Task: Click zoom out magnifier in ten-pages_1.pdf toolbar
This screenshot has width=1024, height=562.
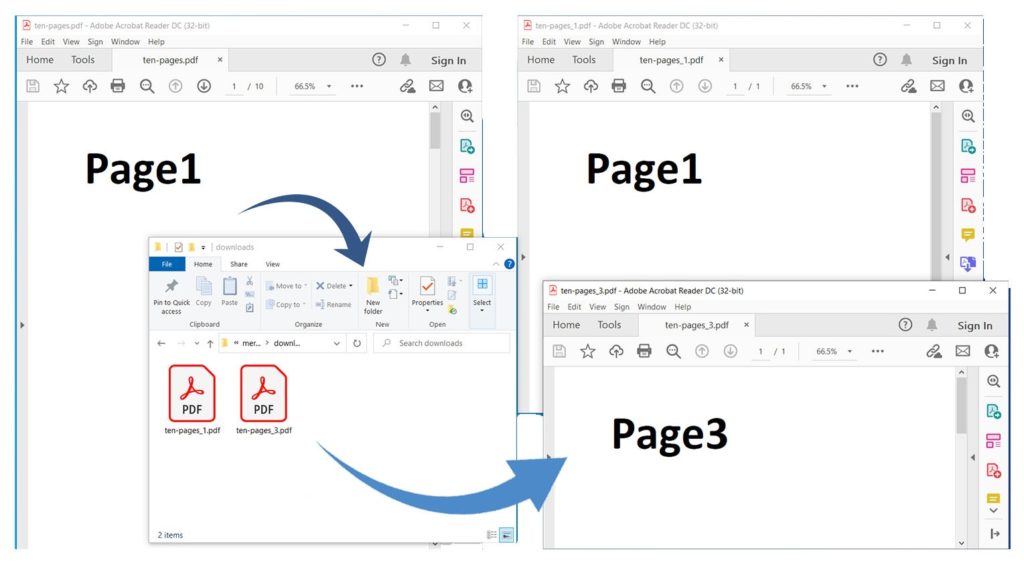Action: 647,87
